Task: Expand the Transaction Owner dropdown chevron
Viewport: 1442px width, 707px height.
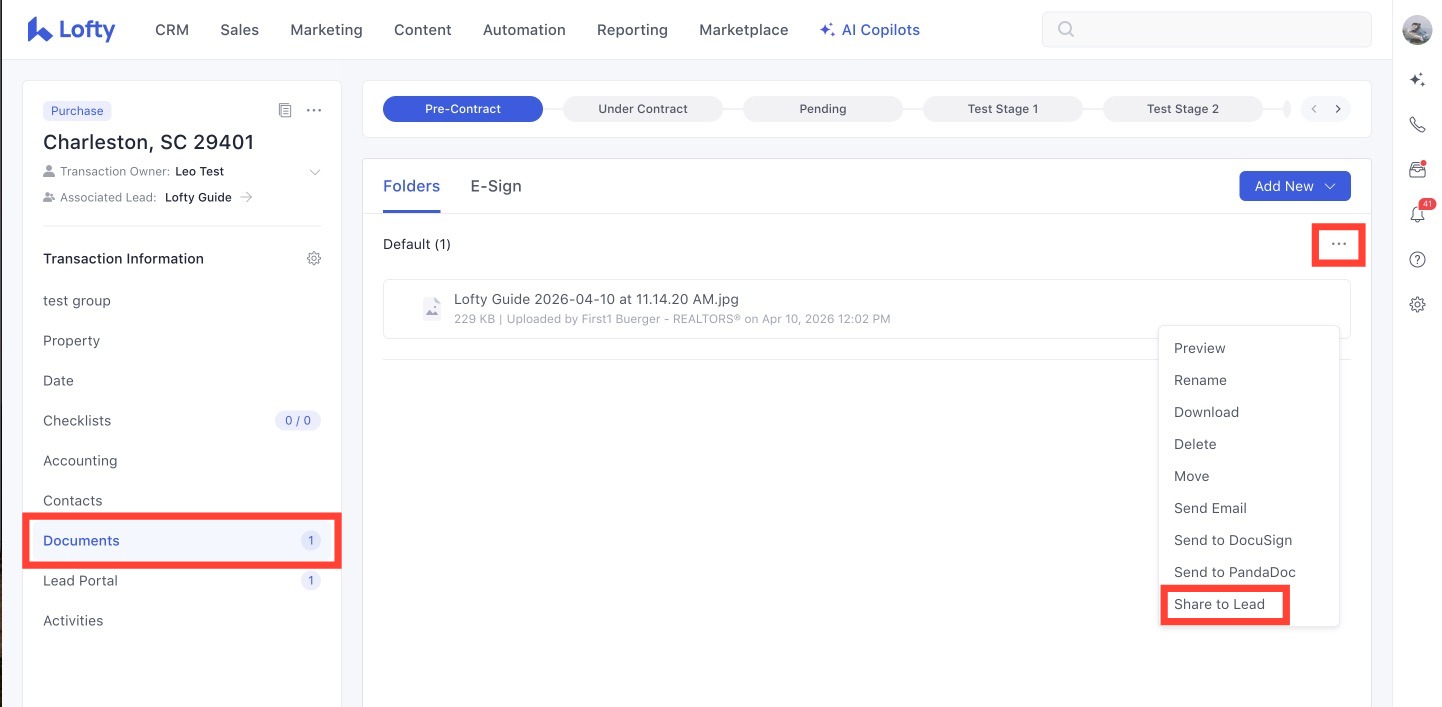Action: [x=315, y=172]
